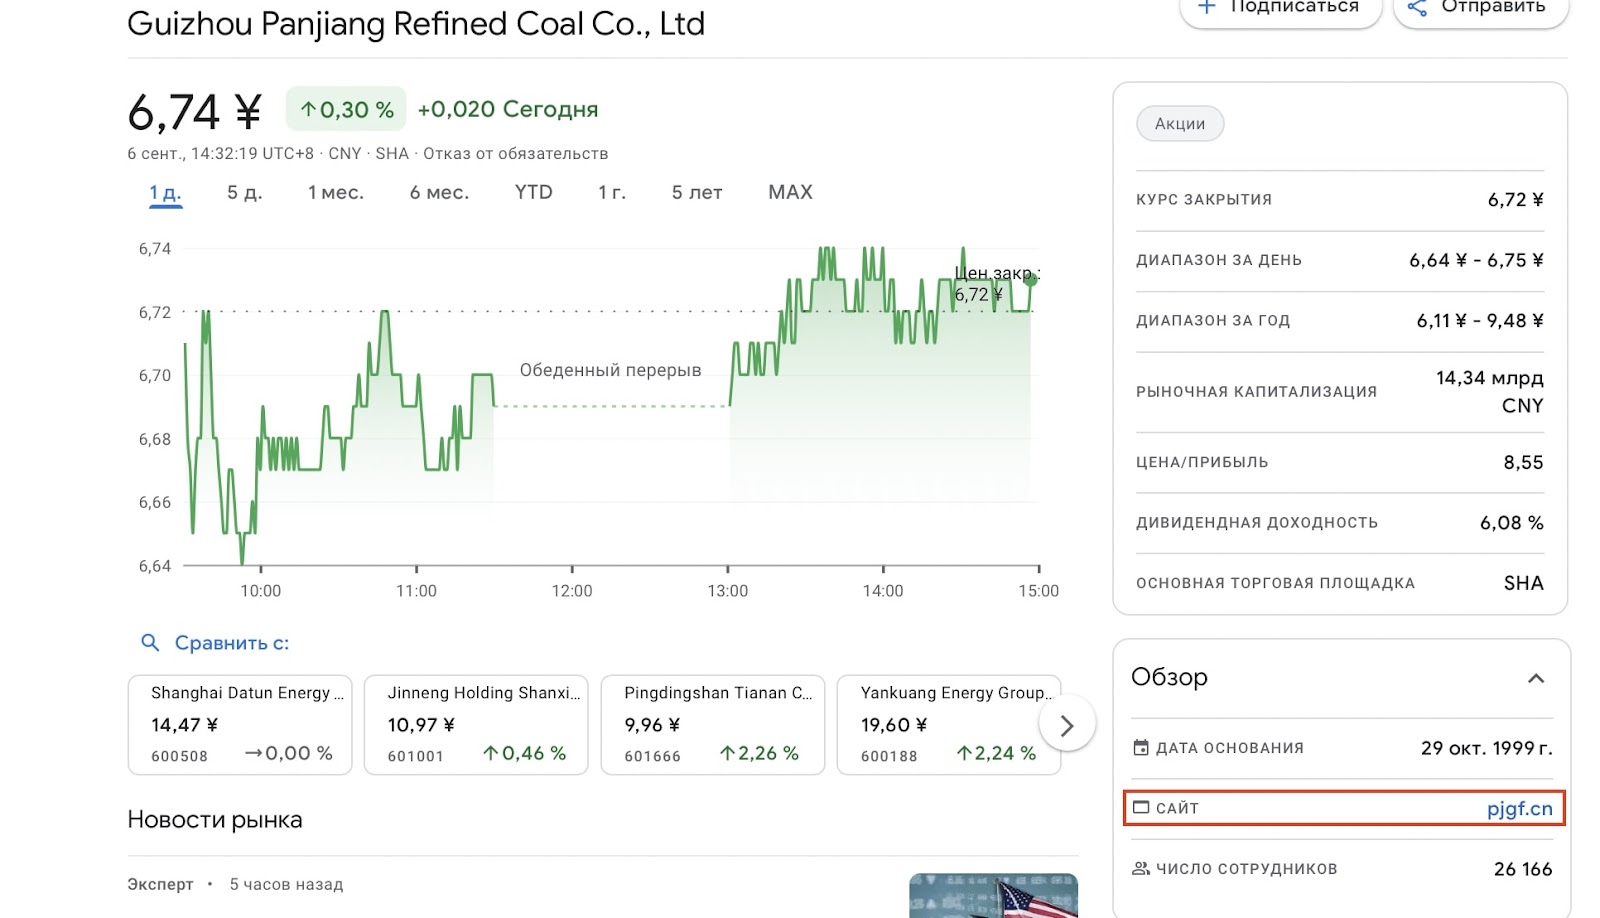Open the pjgf.cn website link
Image resolution: width=1600 pixels, height=918 pixels.
(x=1519, y=808)
